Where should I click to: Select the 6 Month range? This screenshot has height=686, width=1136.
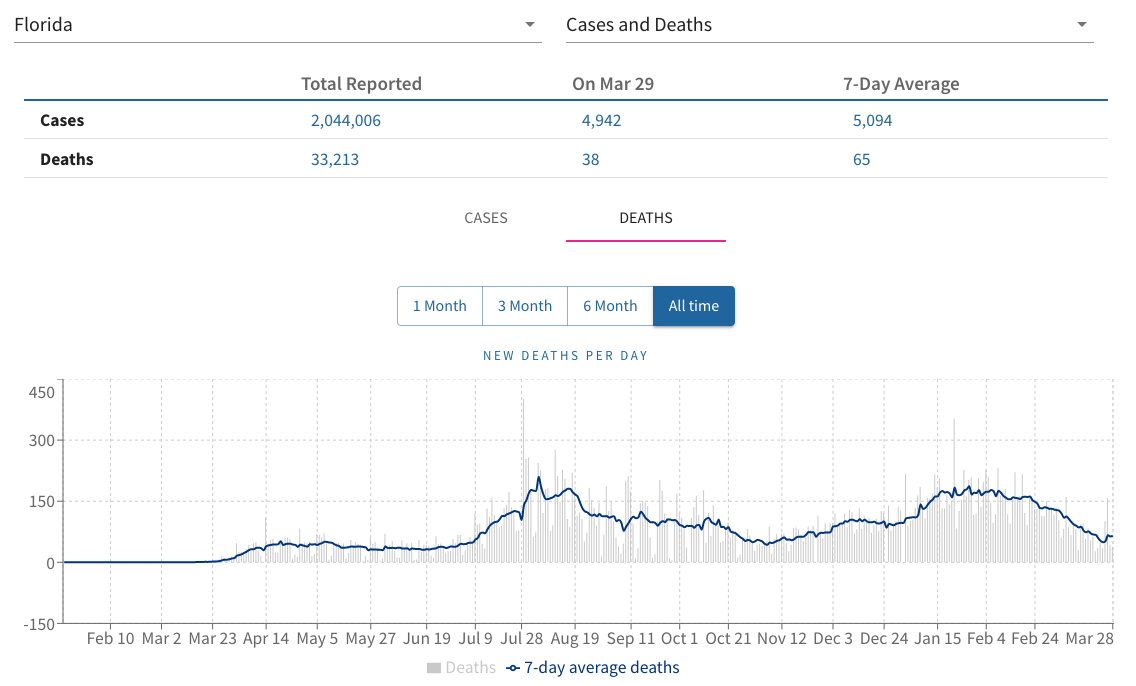(x=610, y=306)
